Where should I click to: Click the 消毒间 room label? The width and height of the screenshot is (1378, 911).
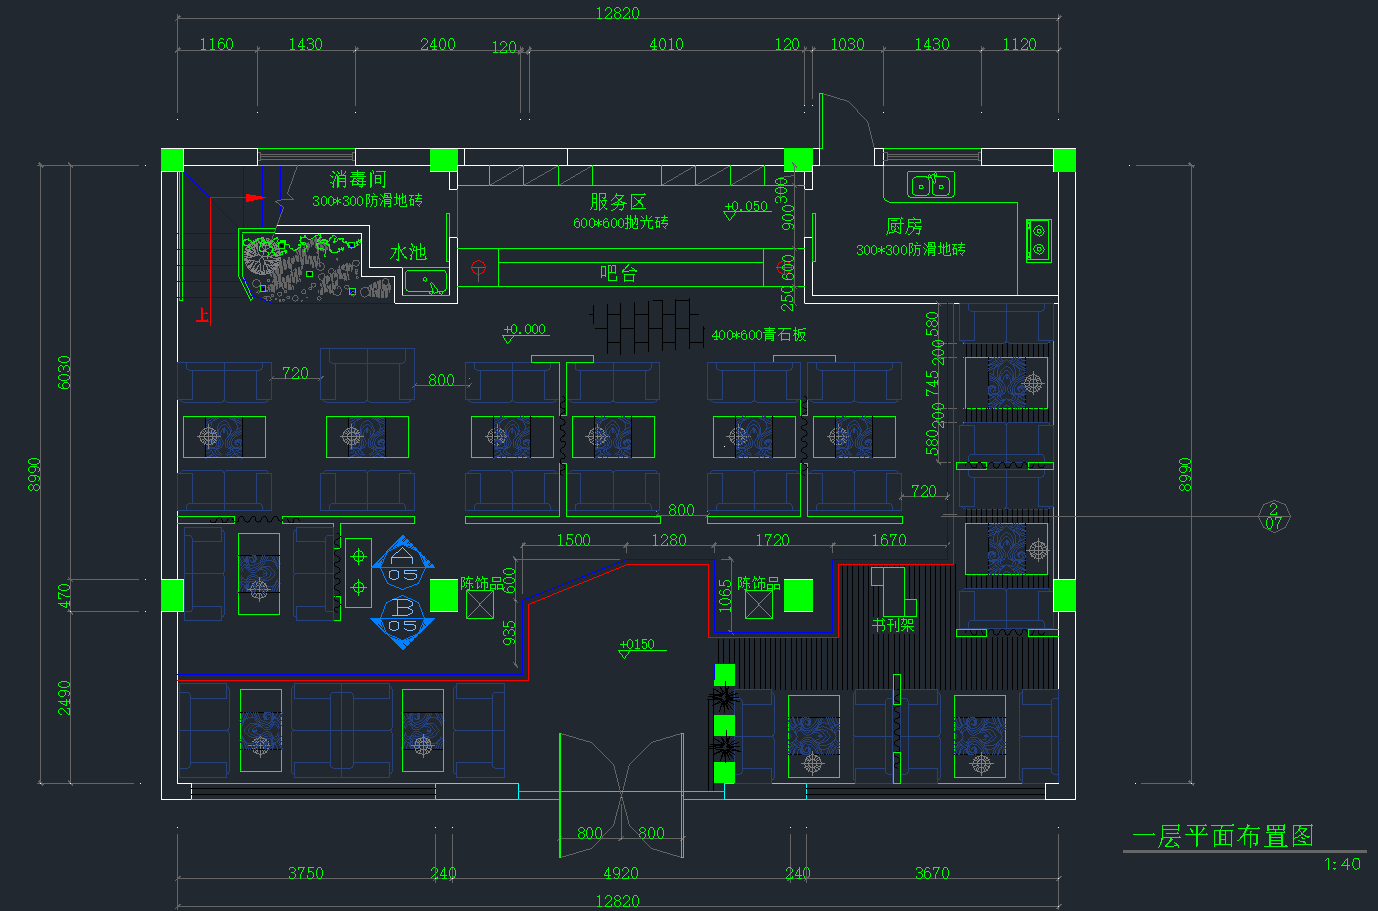pyautogui.click(x=358, y=179)
